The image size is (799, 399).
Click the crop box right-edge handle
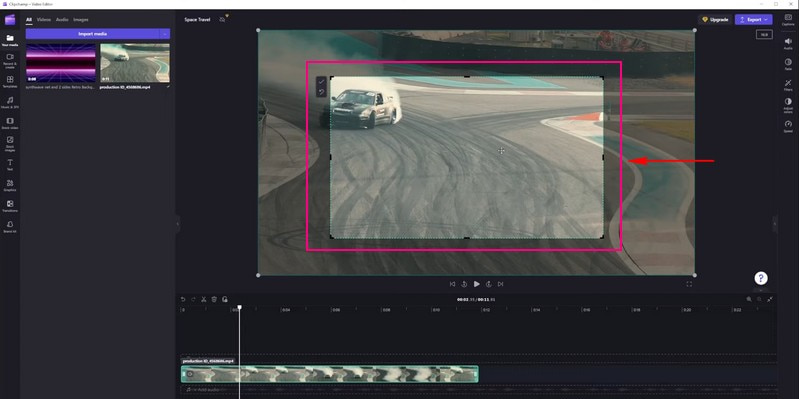point(603,157)
